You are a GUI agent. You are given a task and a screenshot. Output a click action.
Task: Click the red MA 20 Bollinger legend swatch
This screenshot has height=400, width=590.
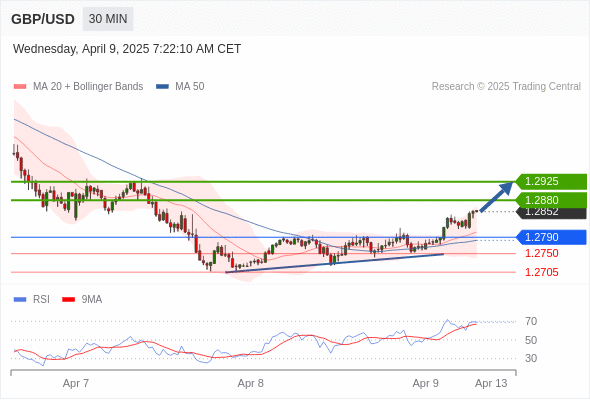click(x=20, y=87)
